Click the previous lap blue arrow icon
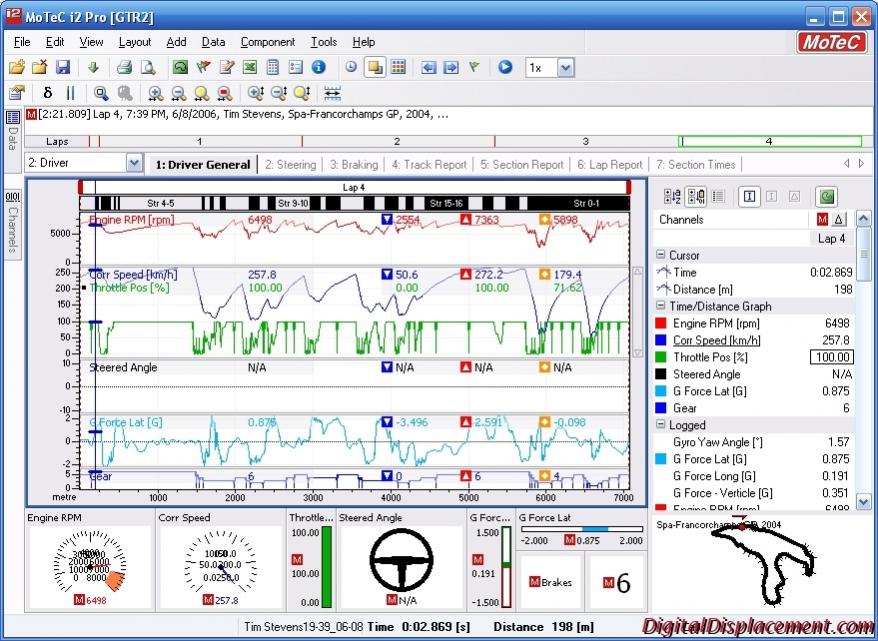Viewport: 878px width, 641px height. click(x=429, y=68)
